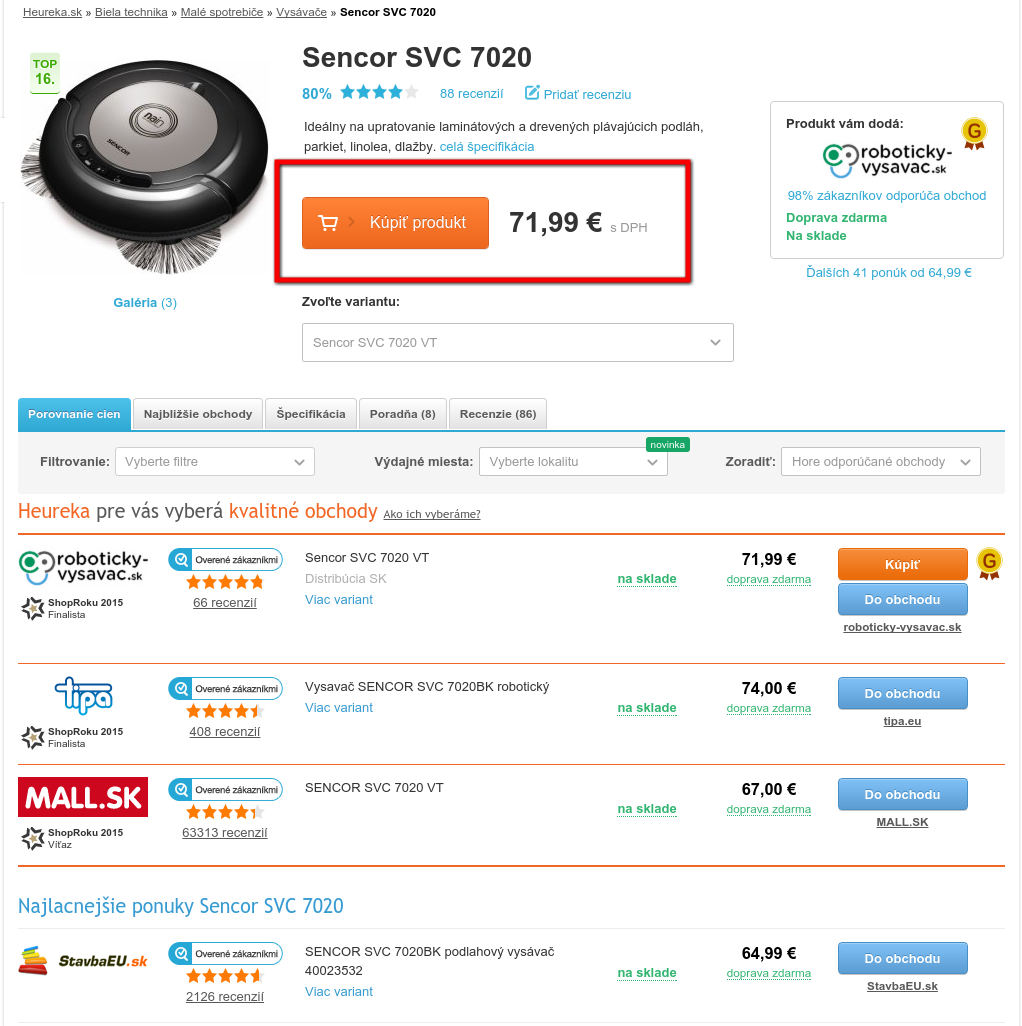This screenshot has width=1022, height=1026.
Task: Open the Najbližšie obchody tab
Action: click(x=198, y=414)
